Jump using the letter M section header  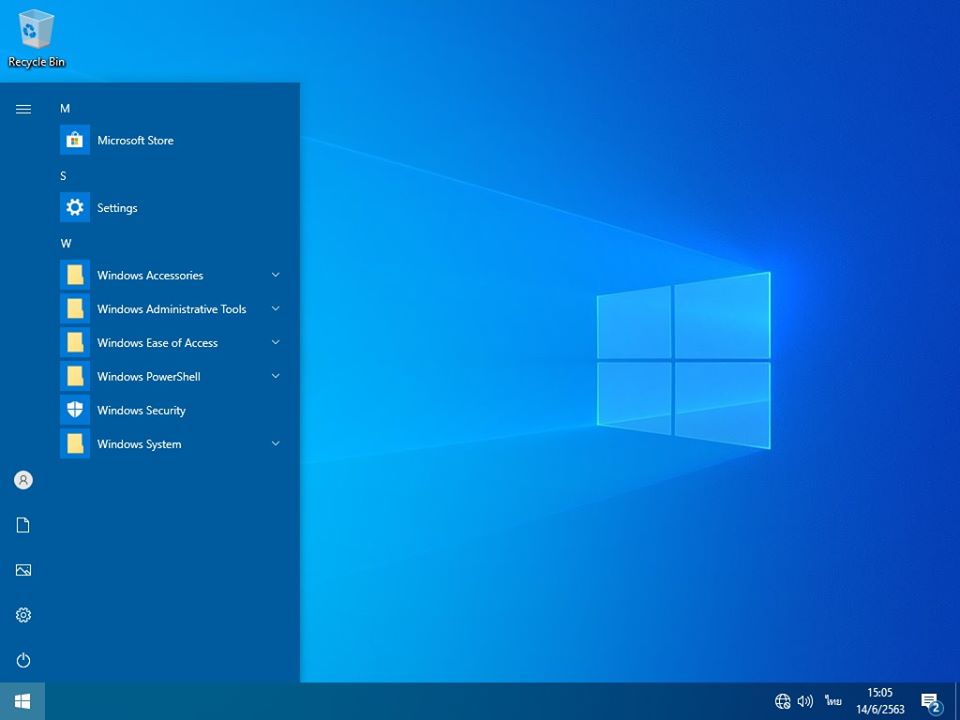click(x=65, y=108)
